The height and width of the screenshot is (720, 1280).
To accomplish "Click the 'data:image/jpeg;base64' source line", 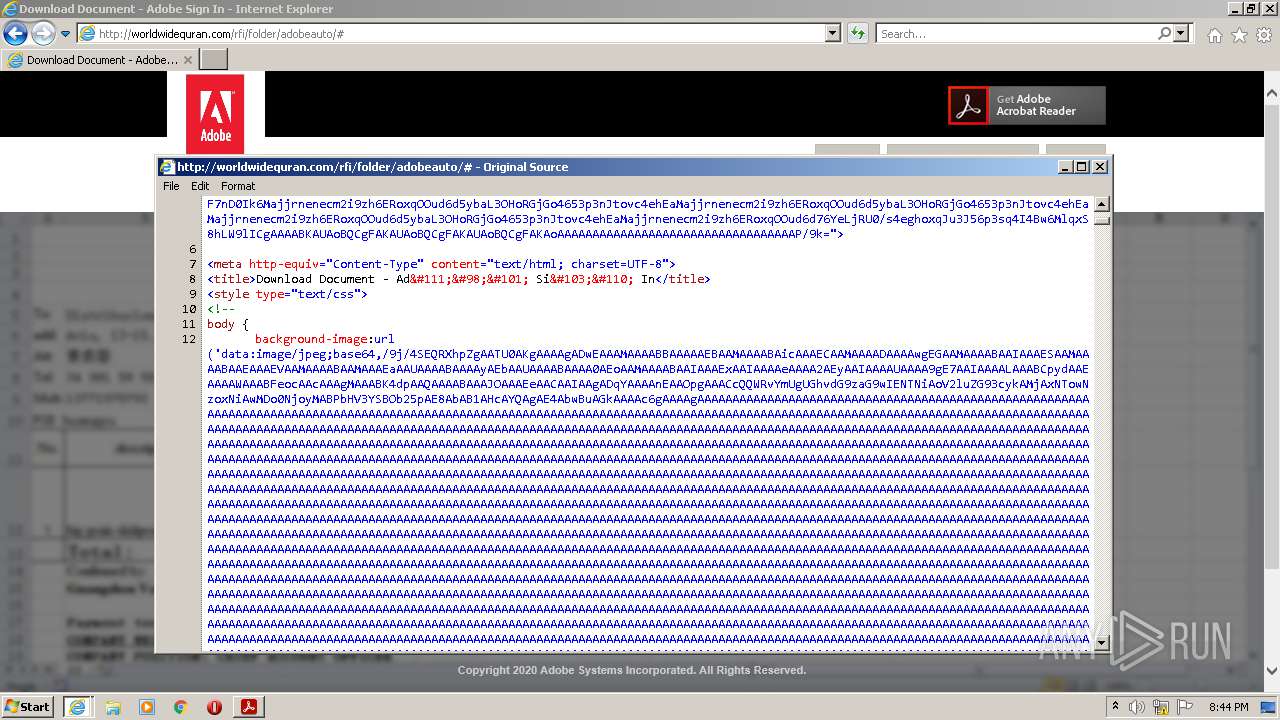I will point(648,354).
